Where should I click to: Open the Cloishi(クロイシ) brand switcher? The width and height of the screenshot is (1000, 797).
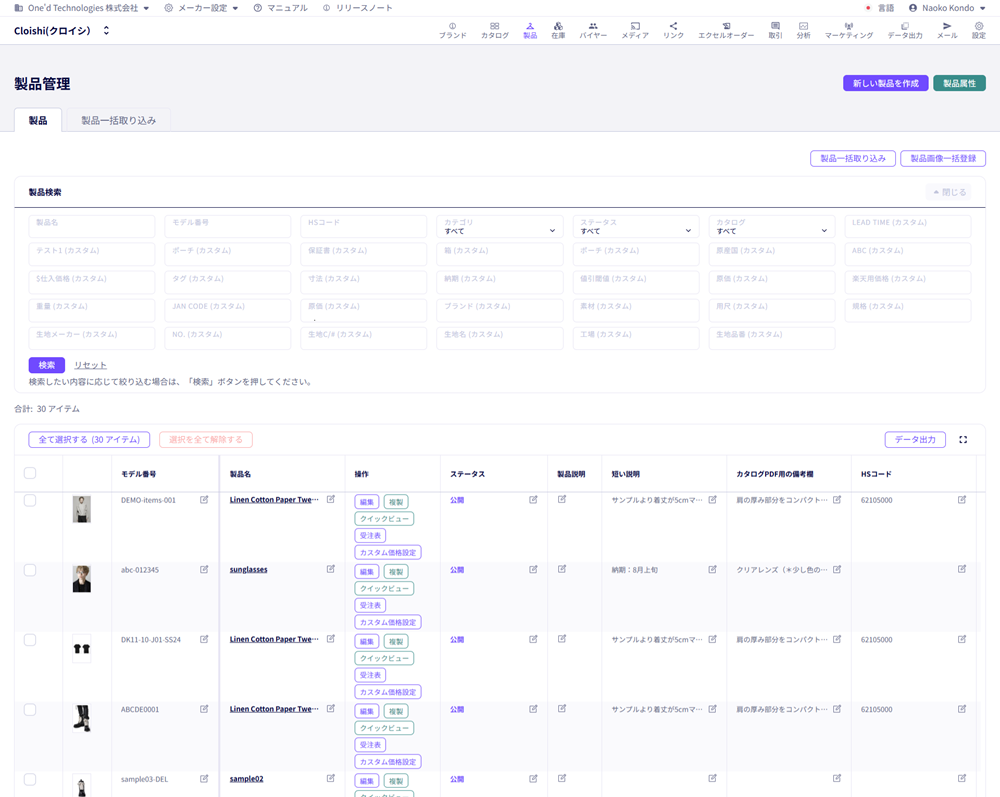tap(62, 31)
